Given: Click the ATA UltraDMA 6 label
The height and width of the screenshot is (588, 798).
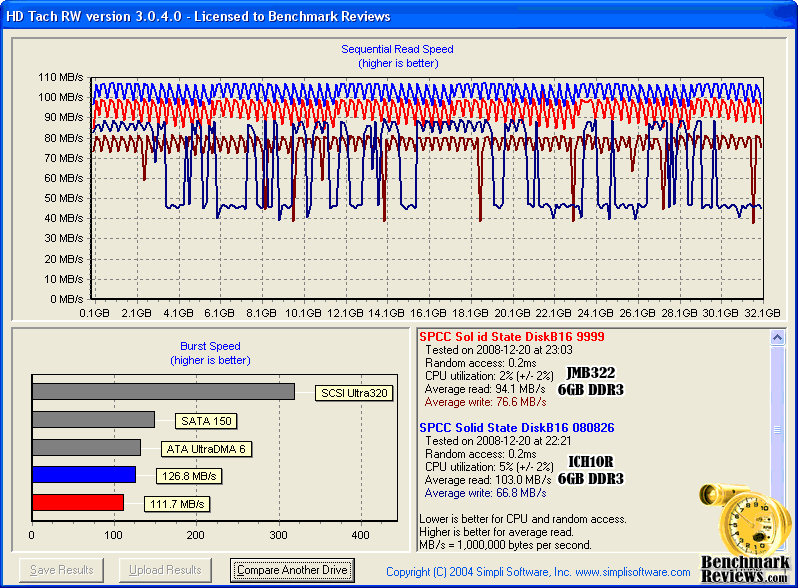Looking at the screenshot, I should click(206, 449).
